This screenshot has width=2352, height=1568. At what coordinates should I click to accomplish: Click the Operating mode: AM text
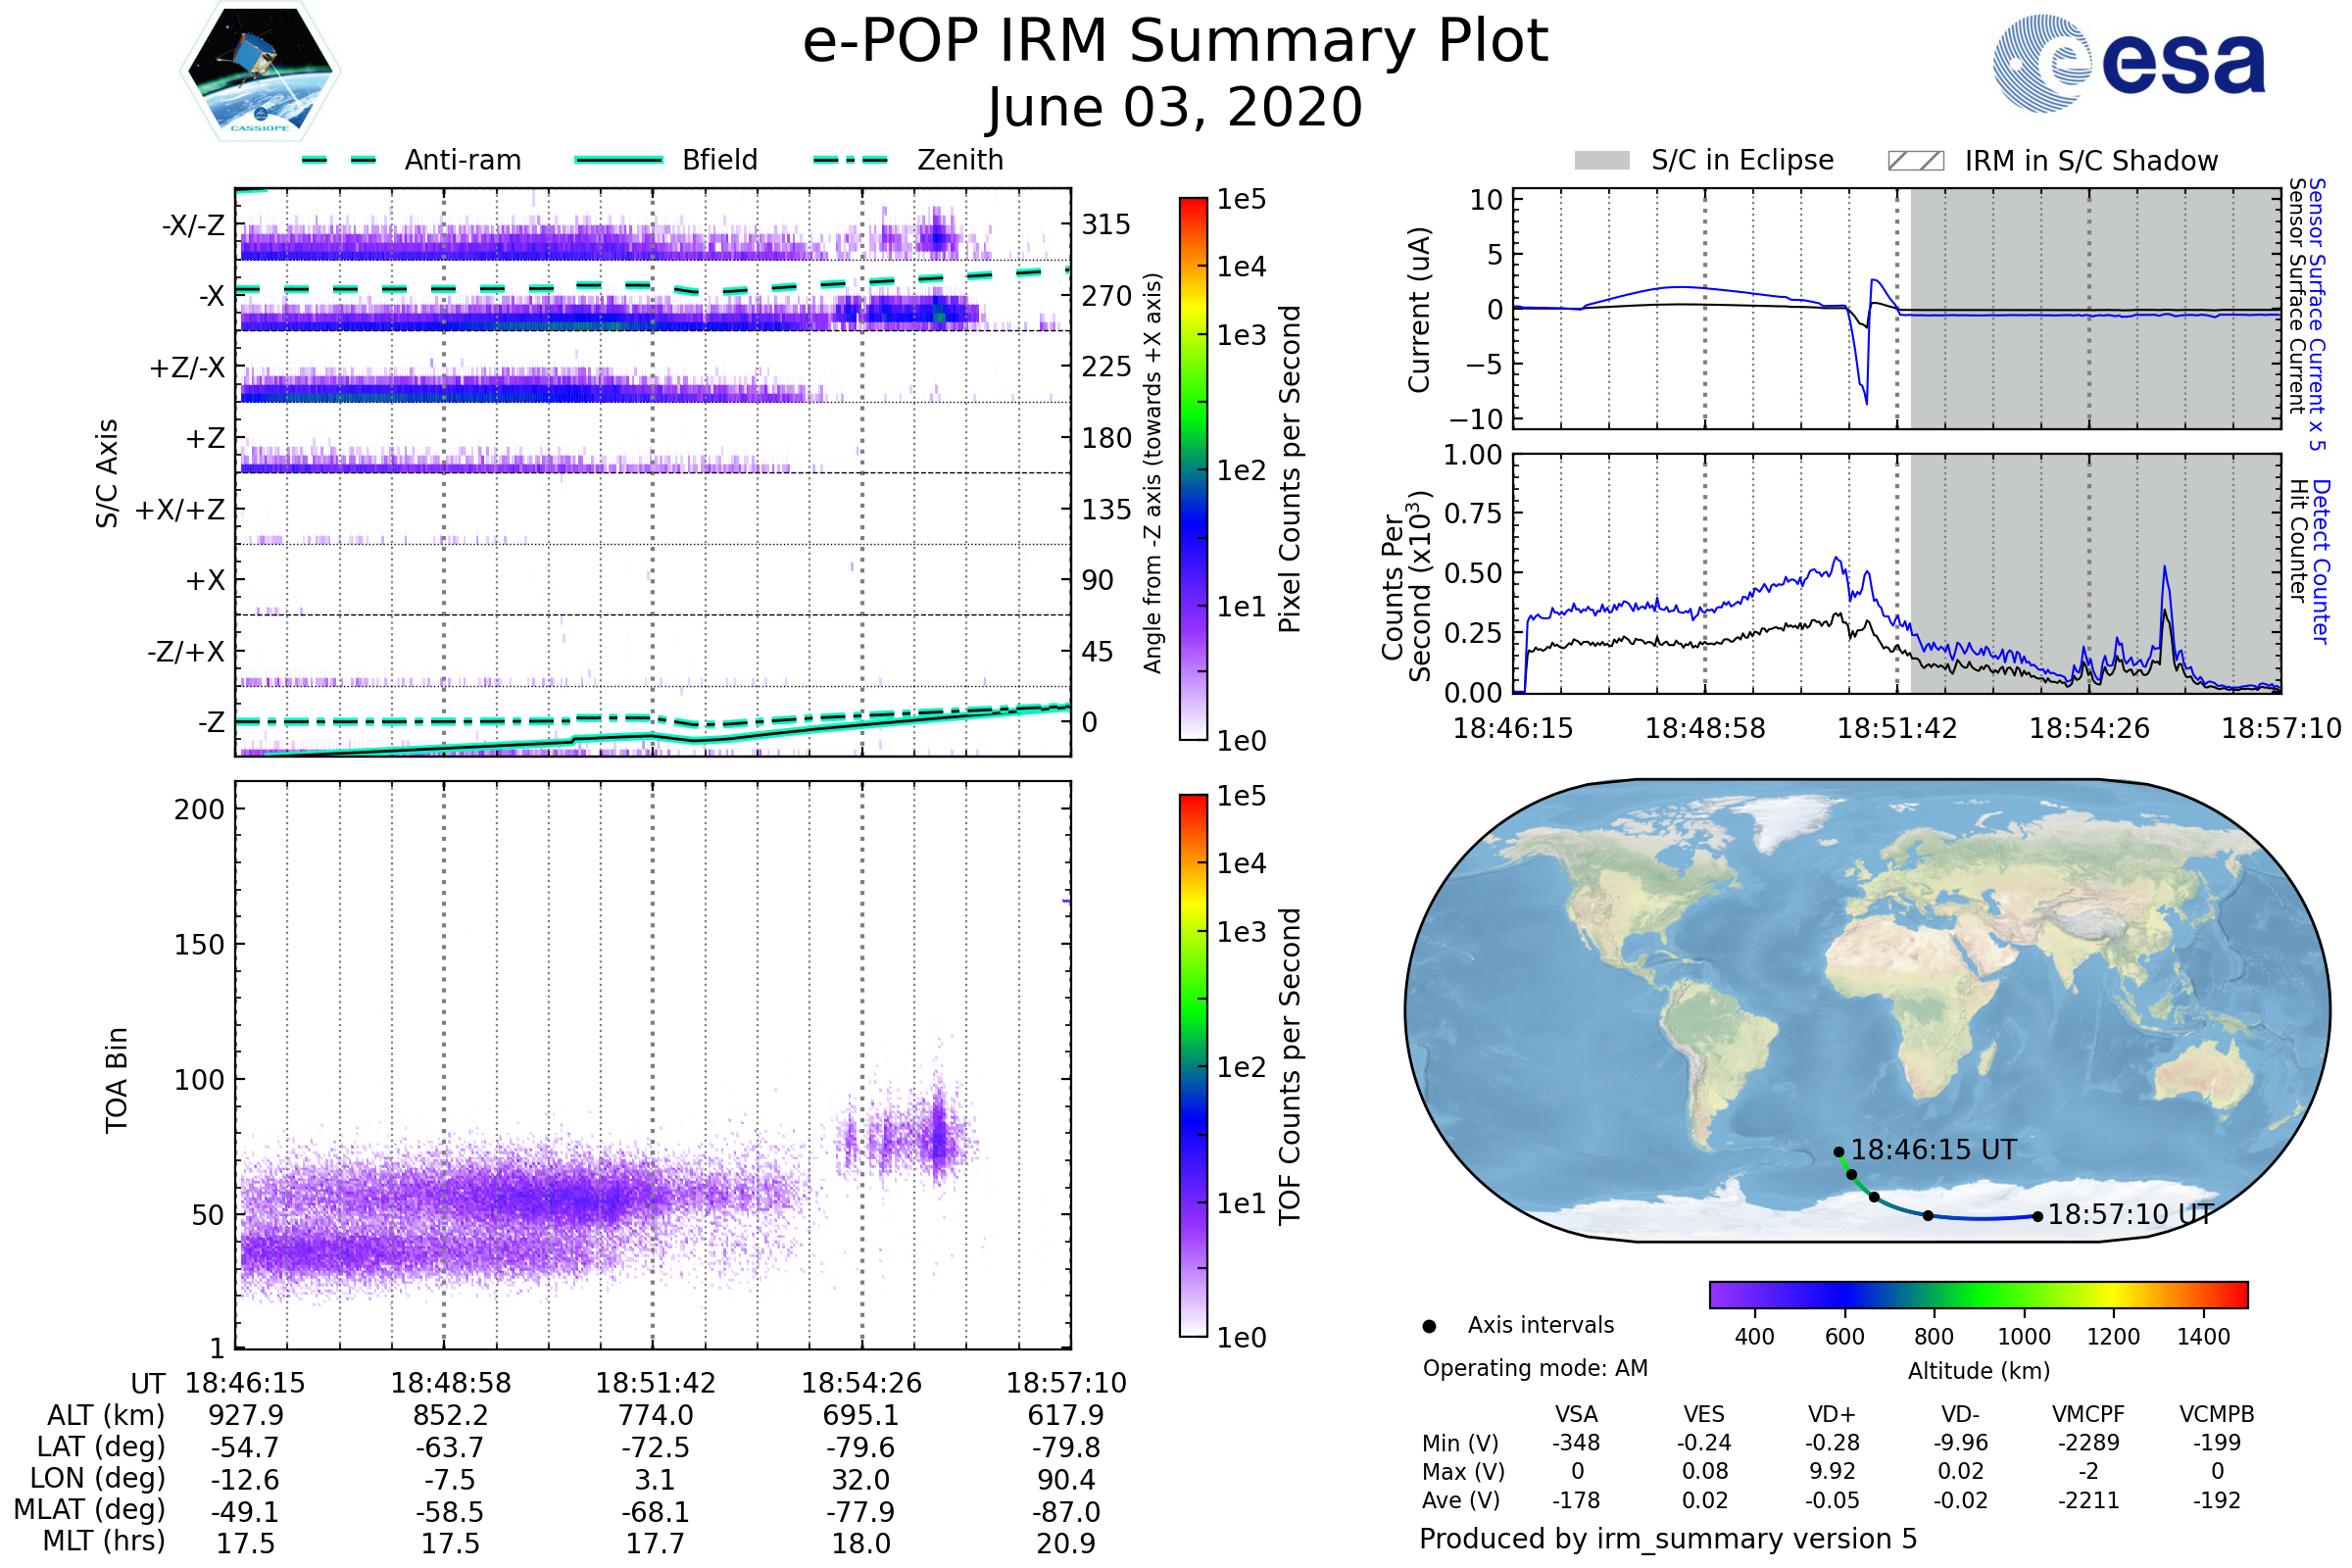(1535, 1368)
